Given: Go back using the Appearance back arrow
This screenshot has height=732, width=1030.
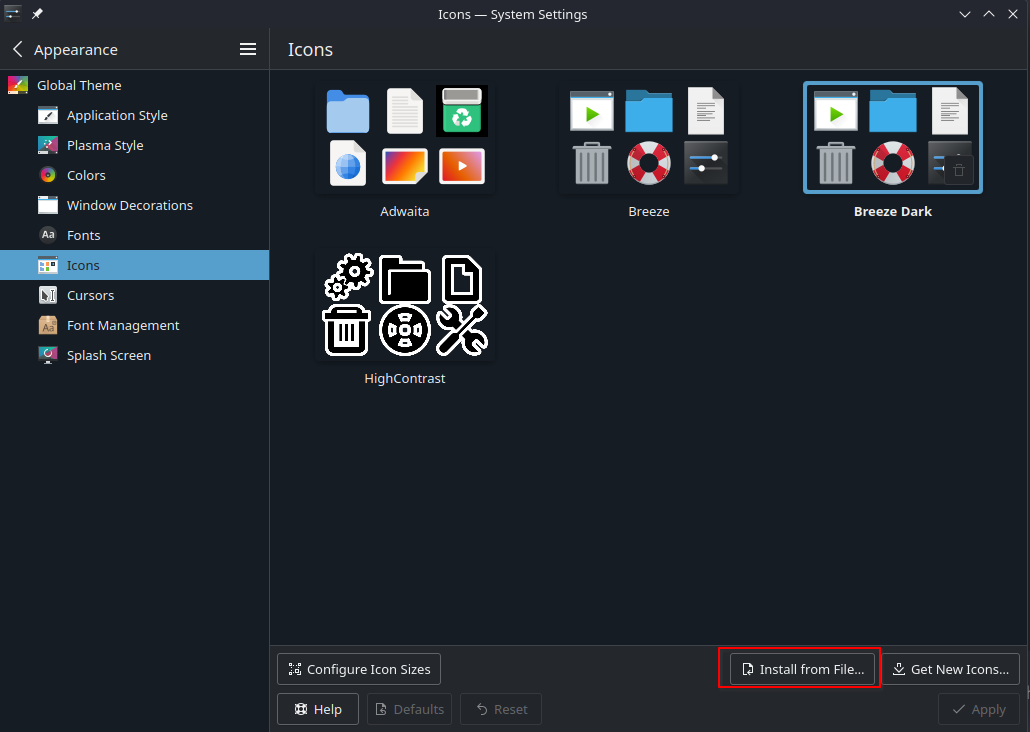Looking at the screenshot, I should 18,49.
